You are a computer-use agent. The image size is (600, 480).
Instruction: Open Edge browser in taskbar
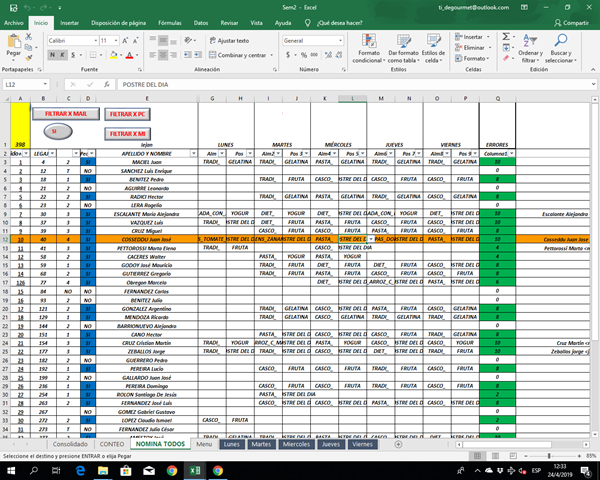coord(80,470)
